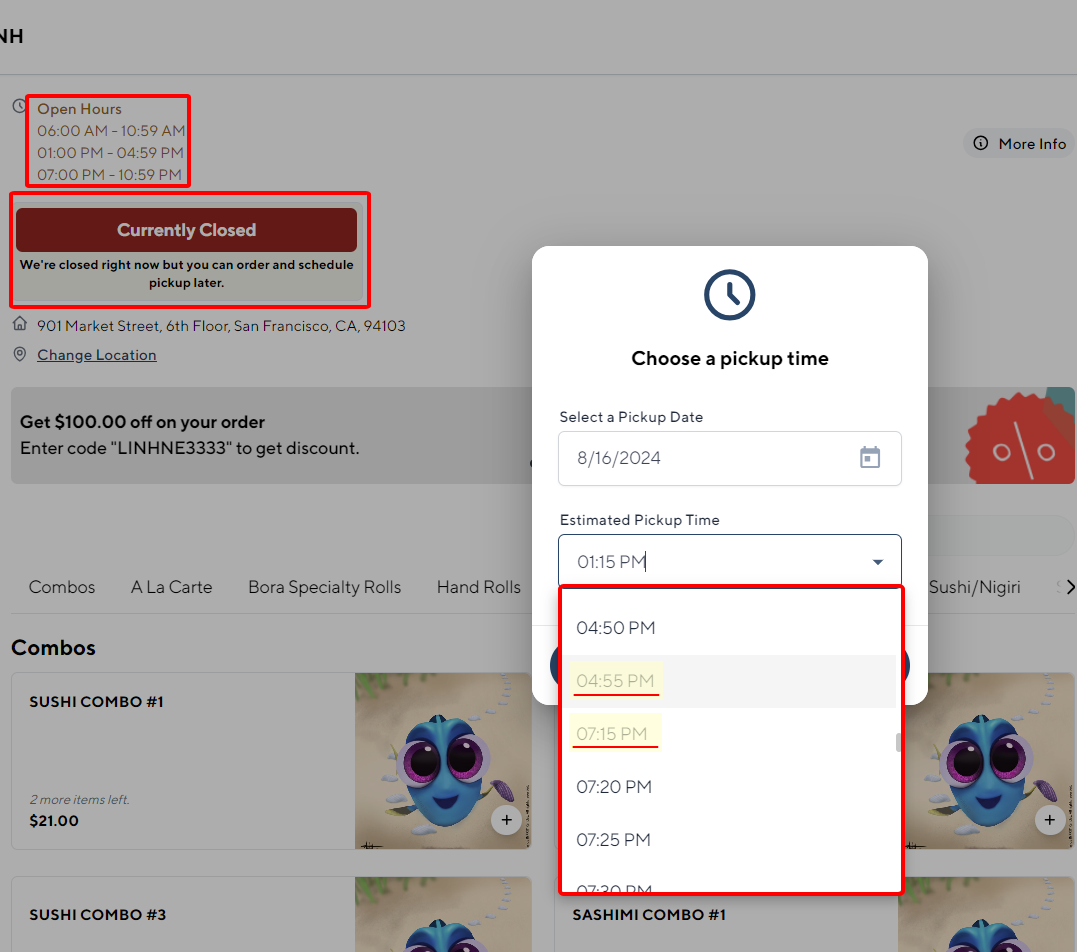Image resolution: width=1077 pixels, height=952 pixels.
Task: Click the Currently Closed button
Action: click(x=187, y=229)
